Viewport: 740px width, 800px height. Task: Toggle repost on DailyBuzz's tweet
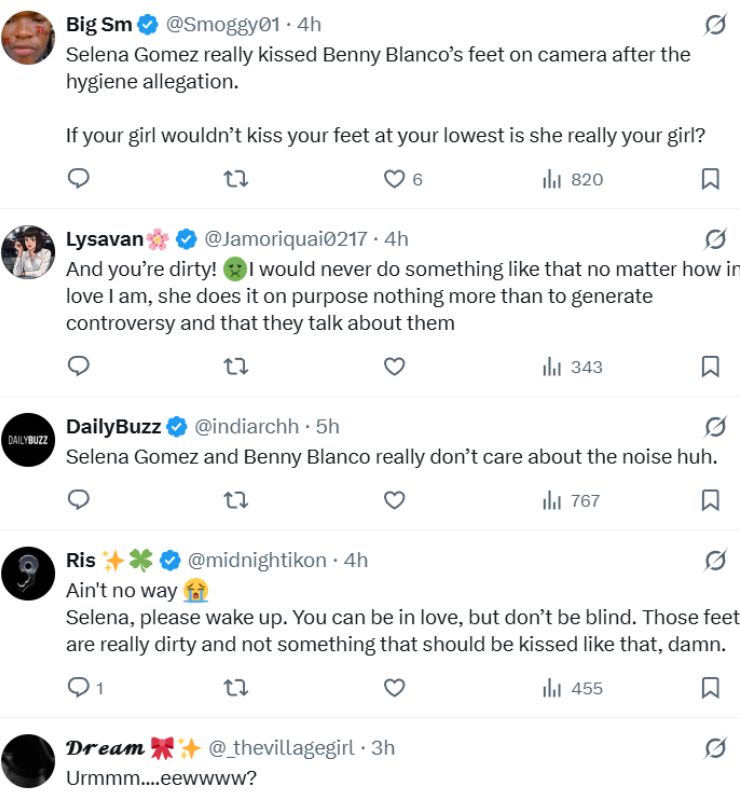tap(235, 501)
